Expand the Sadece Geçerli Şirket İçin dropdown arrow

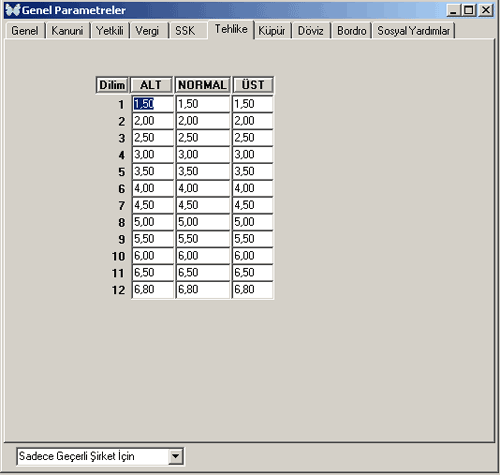tap(176, 456)
